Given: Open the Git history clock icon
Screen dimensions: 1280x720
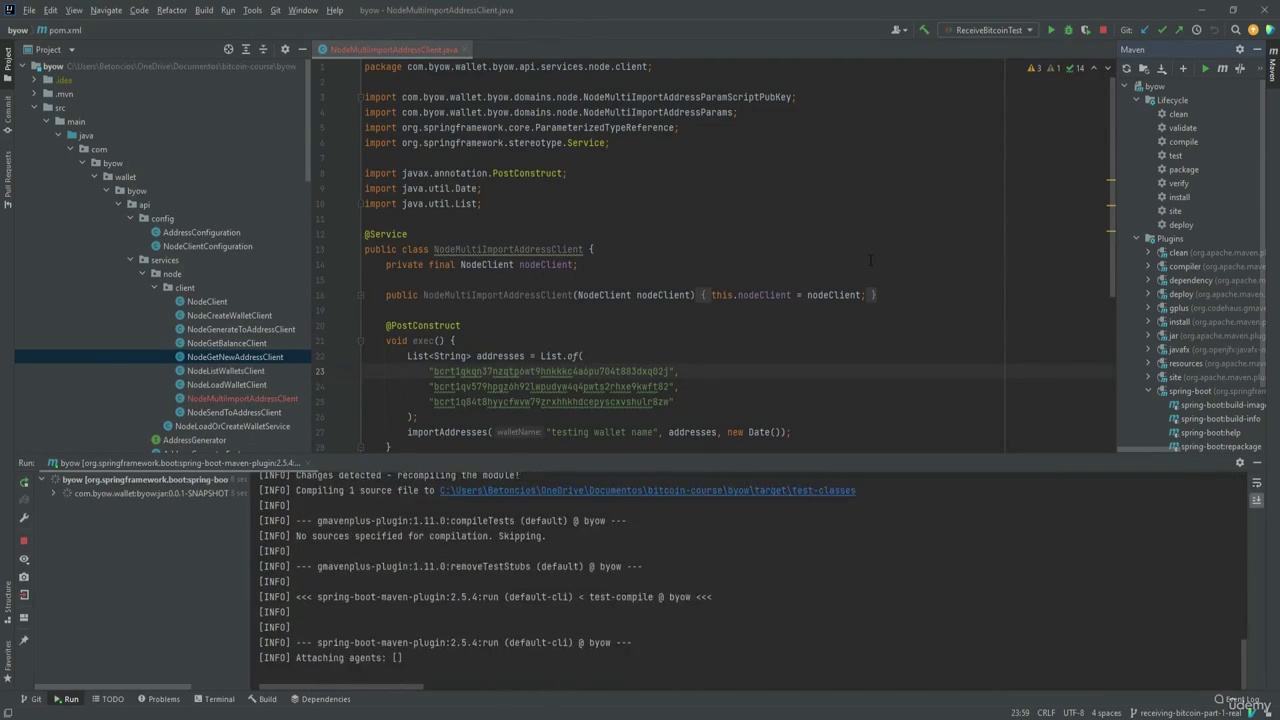Looking at the screenshot, I should tap(1196, 30).
